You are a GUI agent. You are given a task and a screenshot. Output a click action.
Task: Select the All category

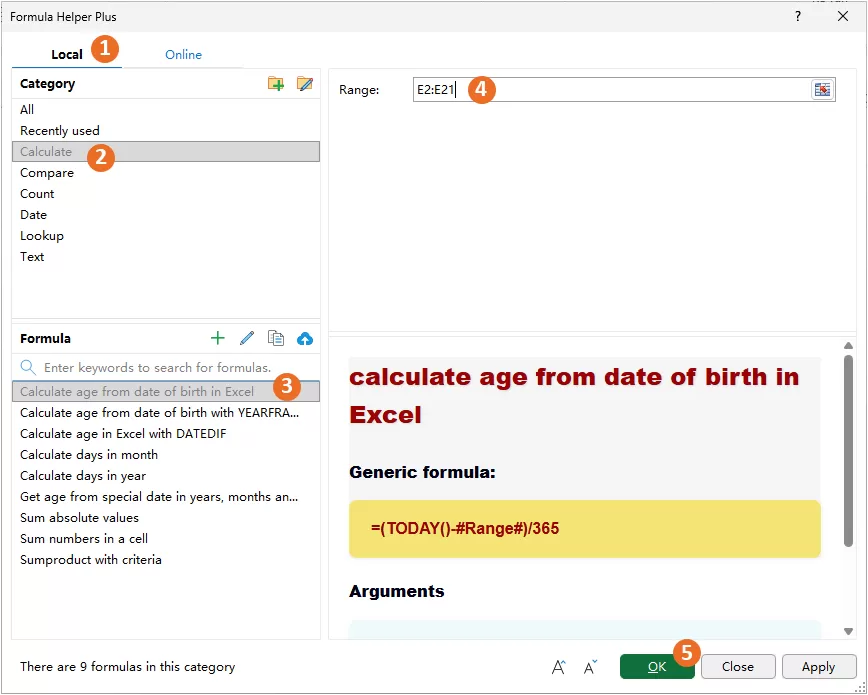click(x=166, y=110)
